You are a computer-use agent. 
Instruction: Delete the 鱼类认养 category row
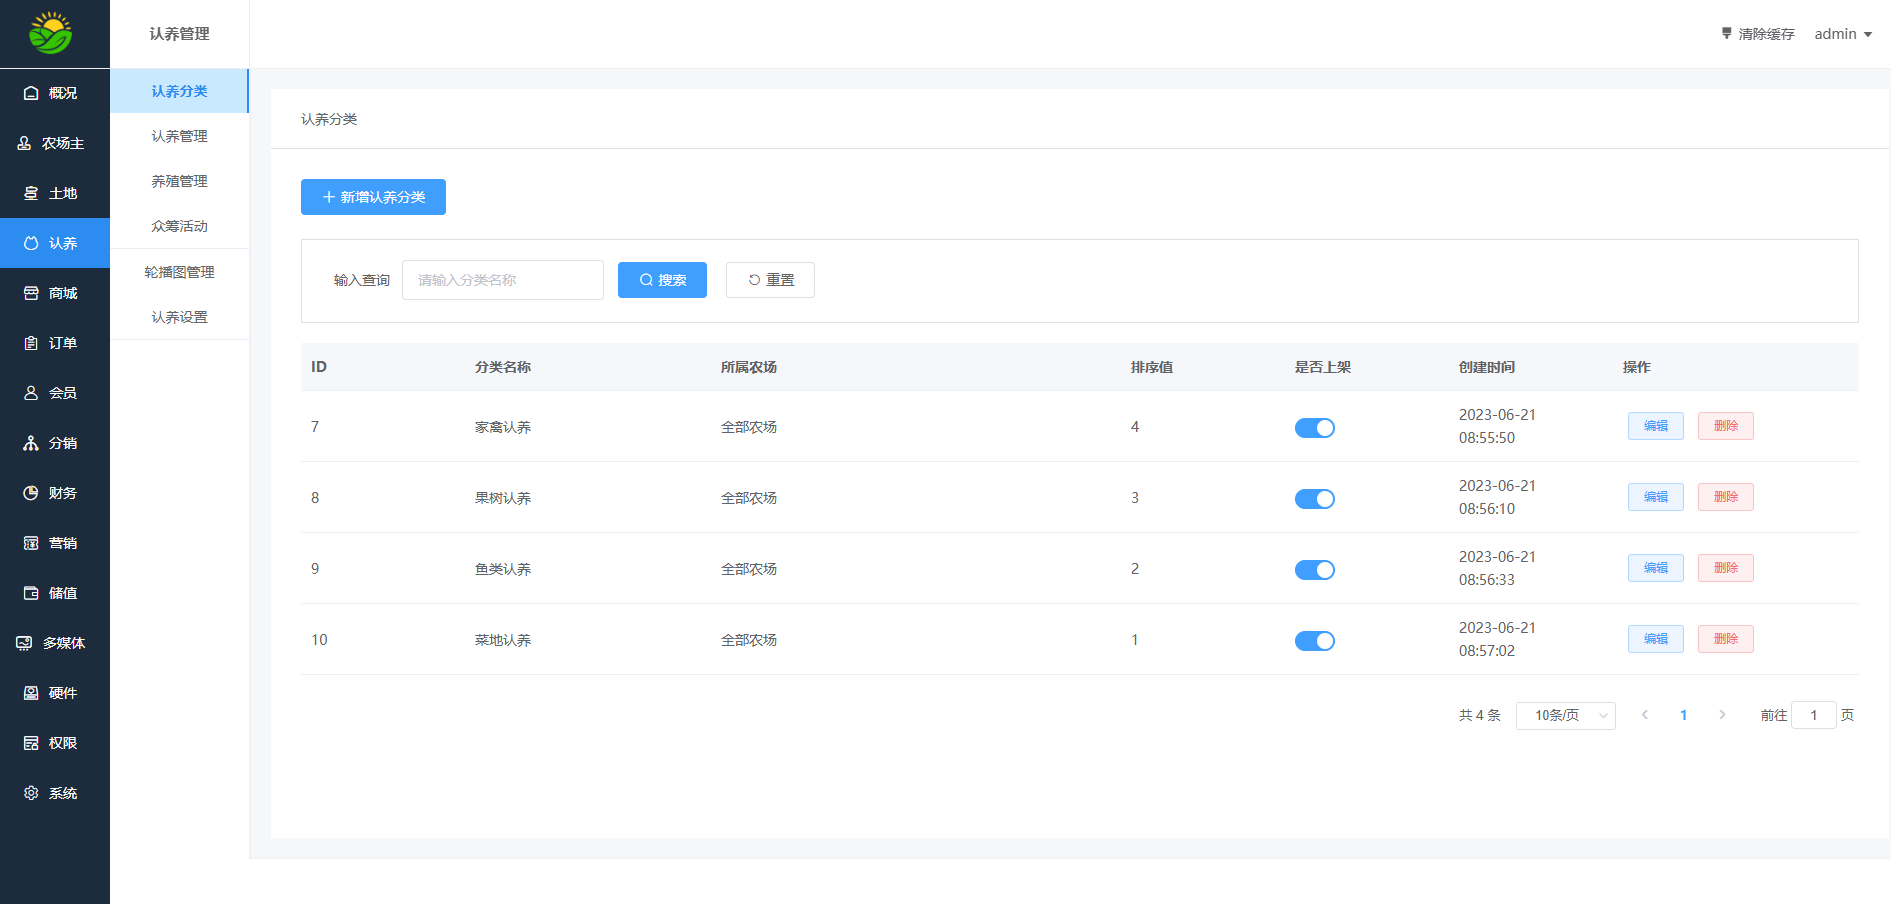click(1725, 568)
